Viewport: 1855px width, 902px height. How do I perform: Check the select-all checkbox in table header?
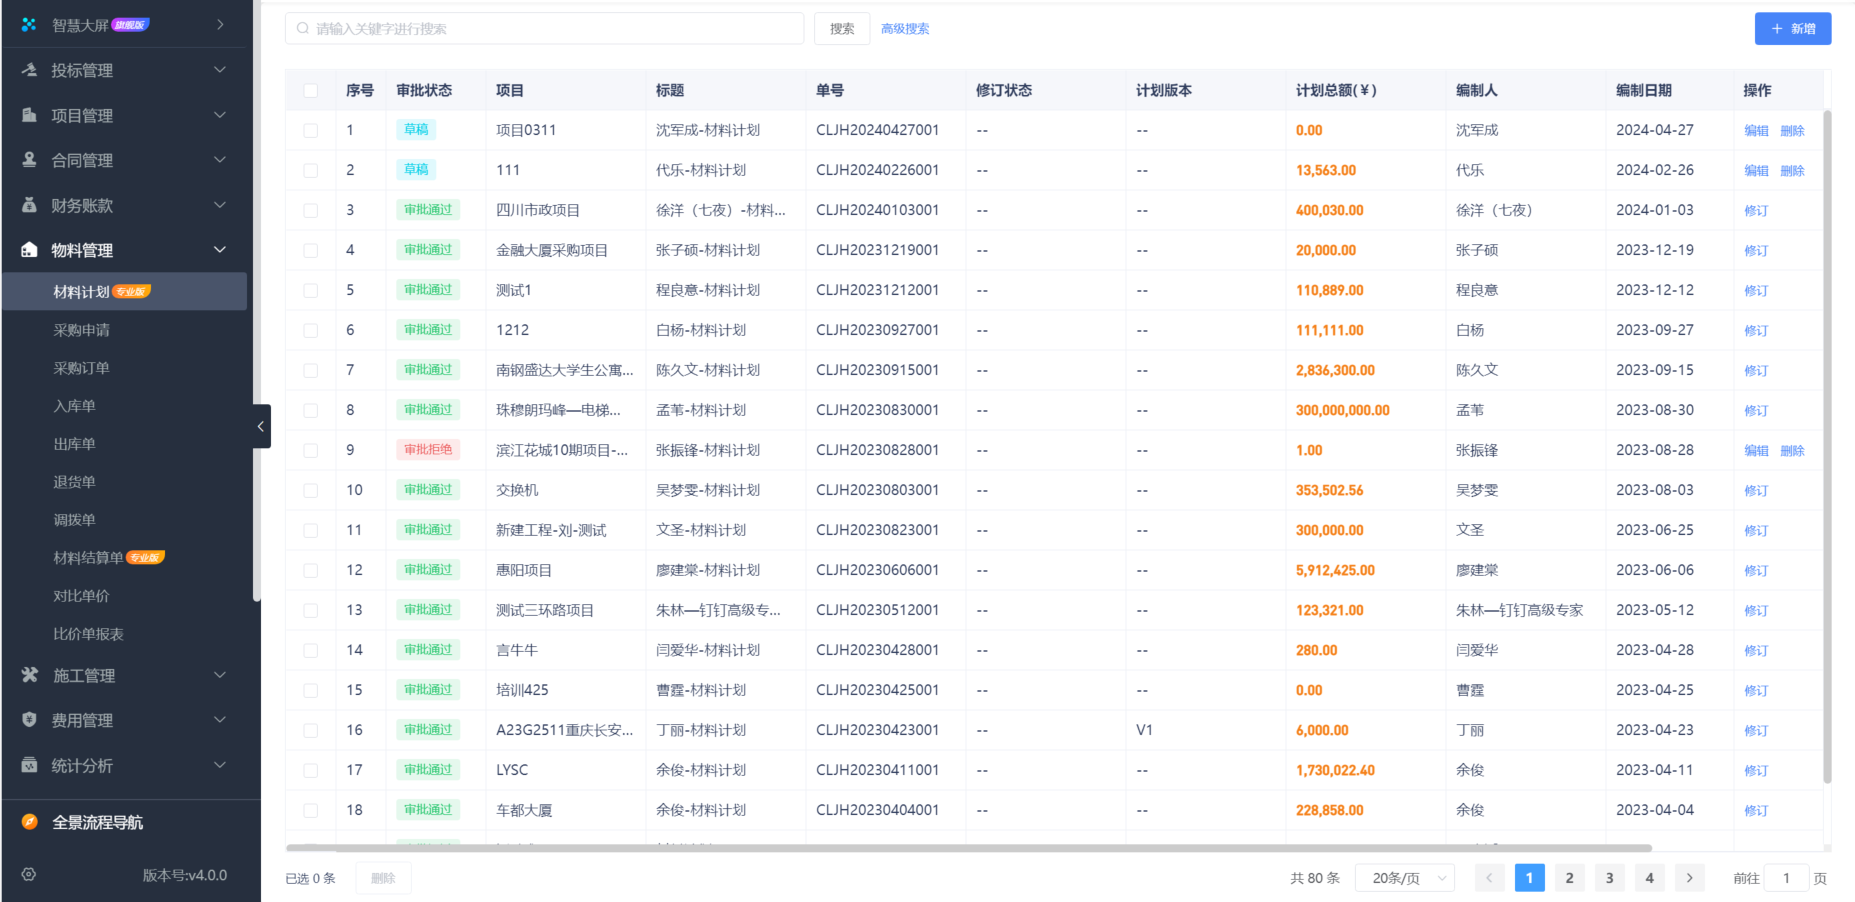coord(311,89)
